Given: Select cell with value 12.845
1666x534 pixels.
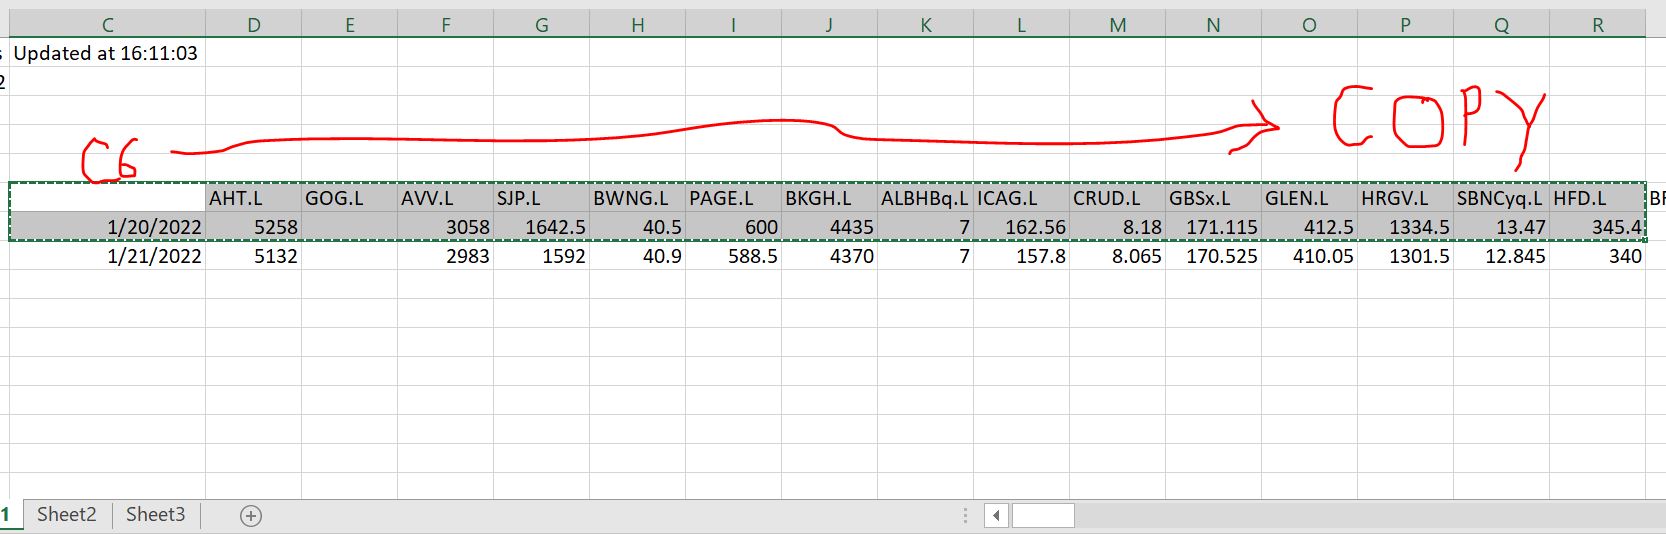Looking at the screenshot, I should tap(1501, 256).
